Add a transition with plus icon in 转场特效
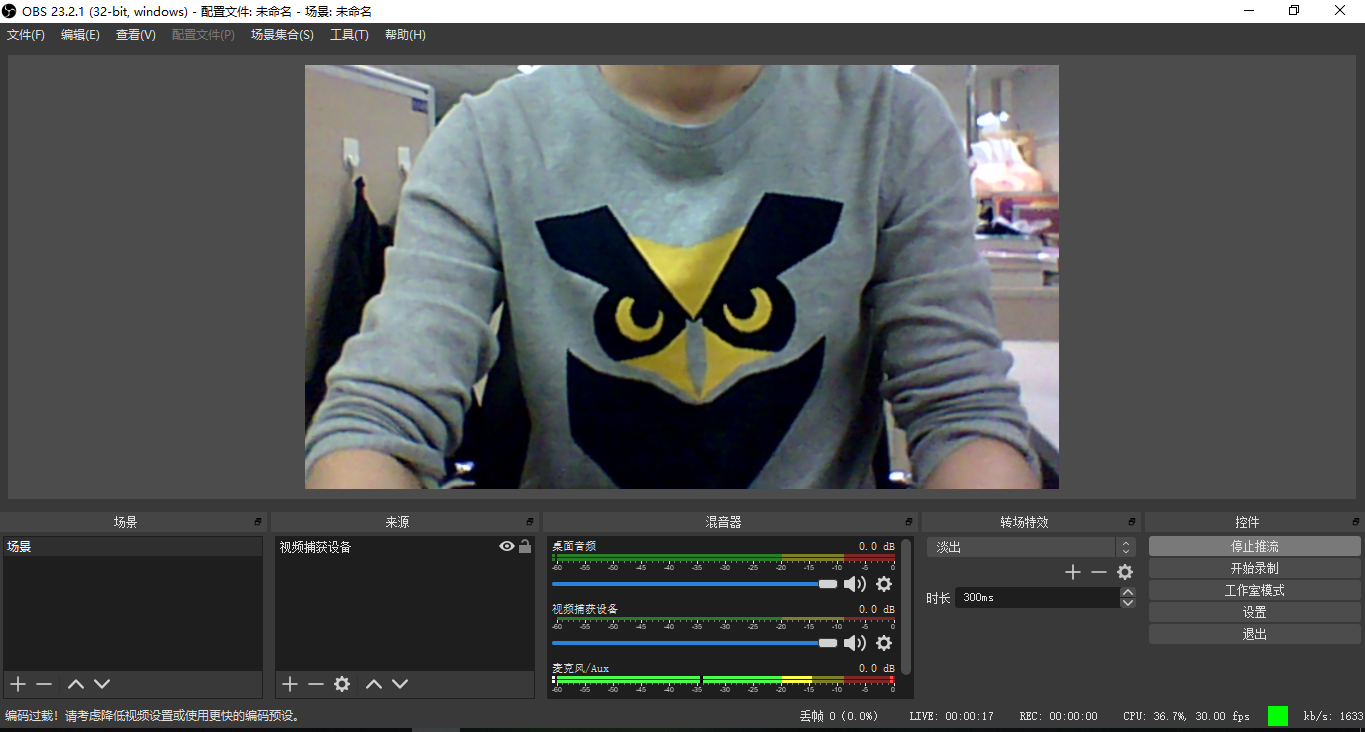Screen dimensions: 1365x732 pyautogui.click(x=1073, y=572)
